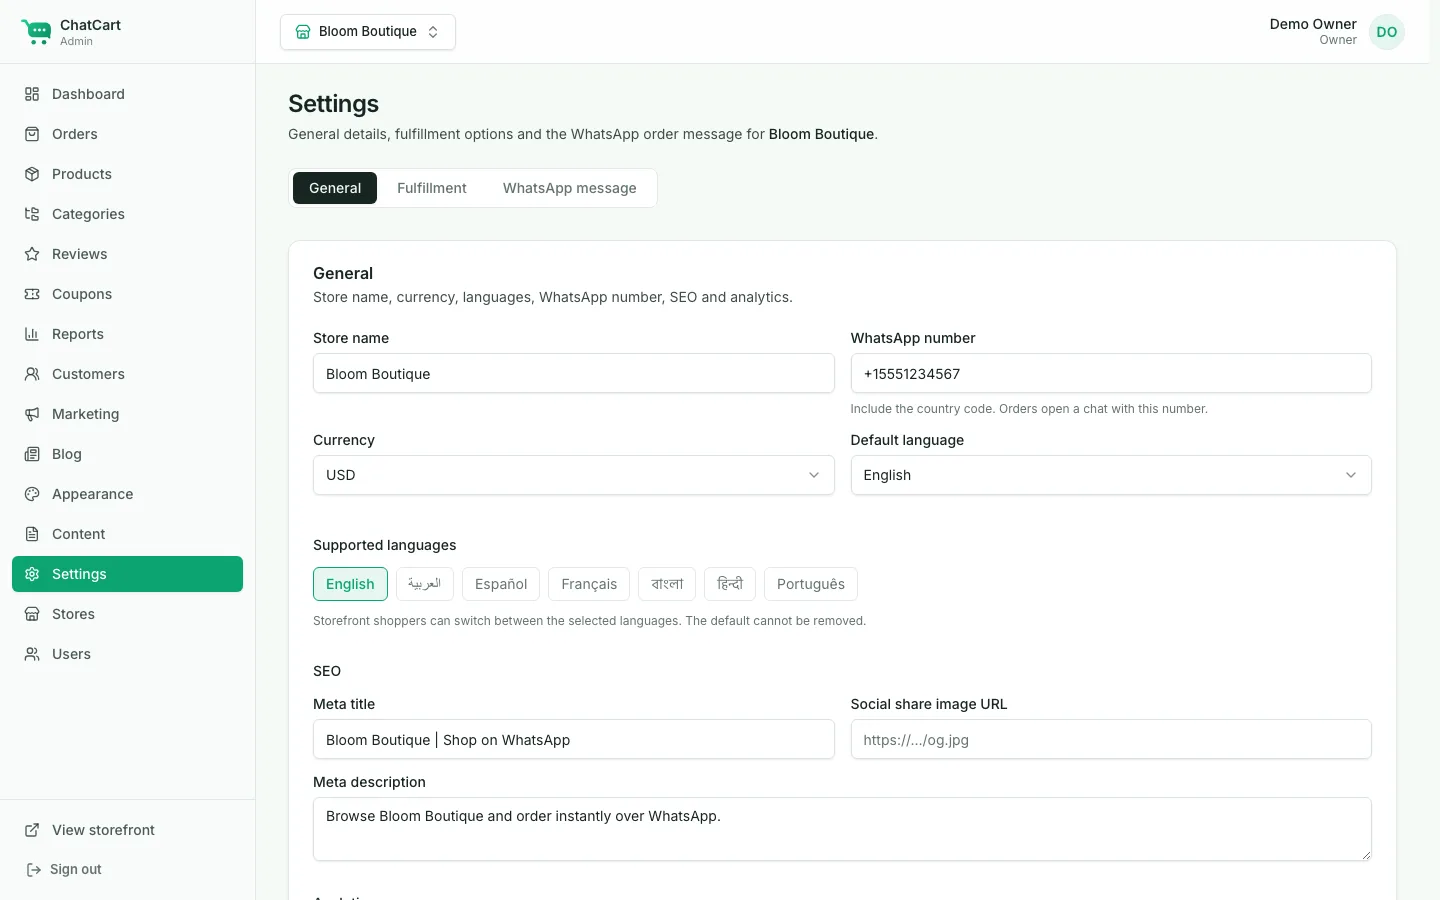The width and height of the screenshot is (1440, 900).
Task: Toggle the English supported language chip
Action: click(350, 584)
